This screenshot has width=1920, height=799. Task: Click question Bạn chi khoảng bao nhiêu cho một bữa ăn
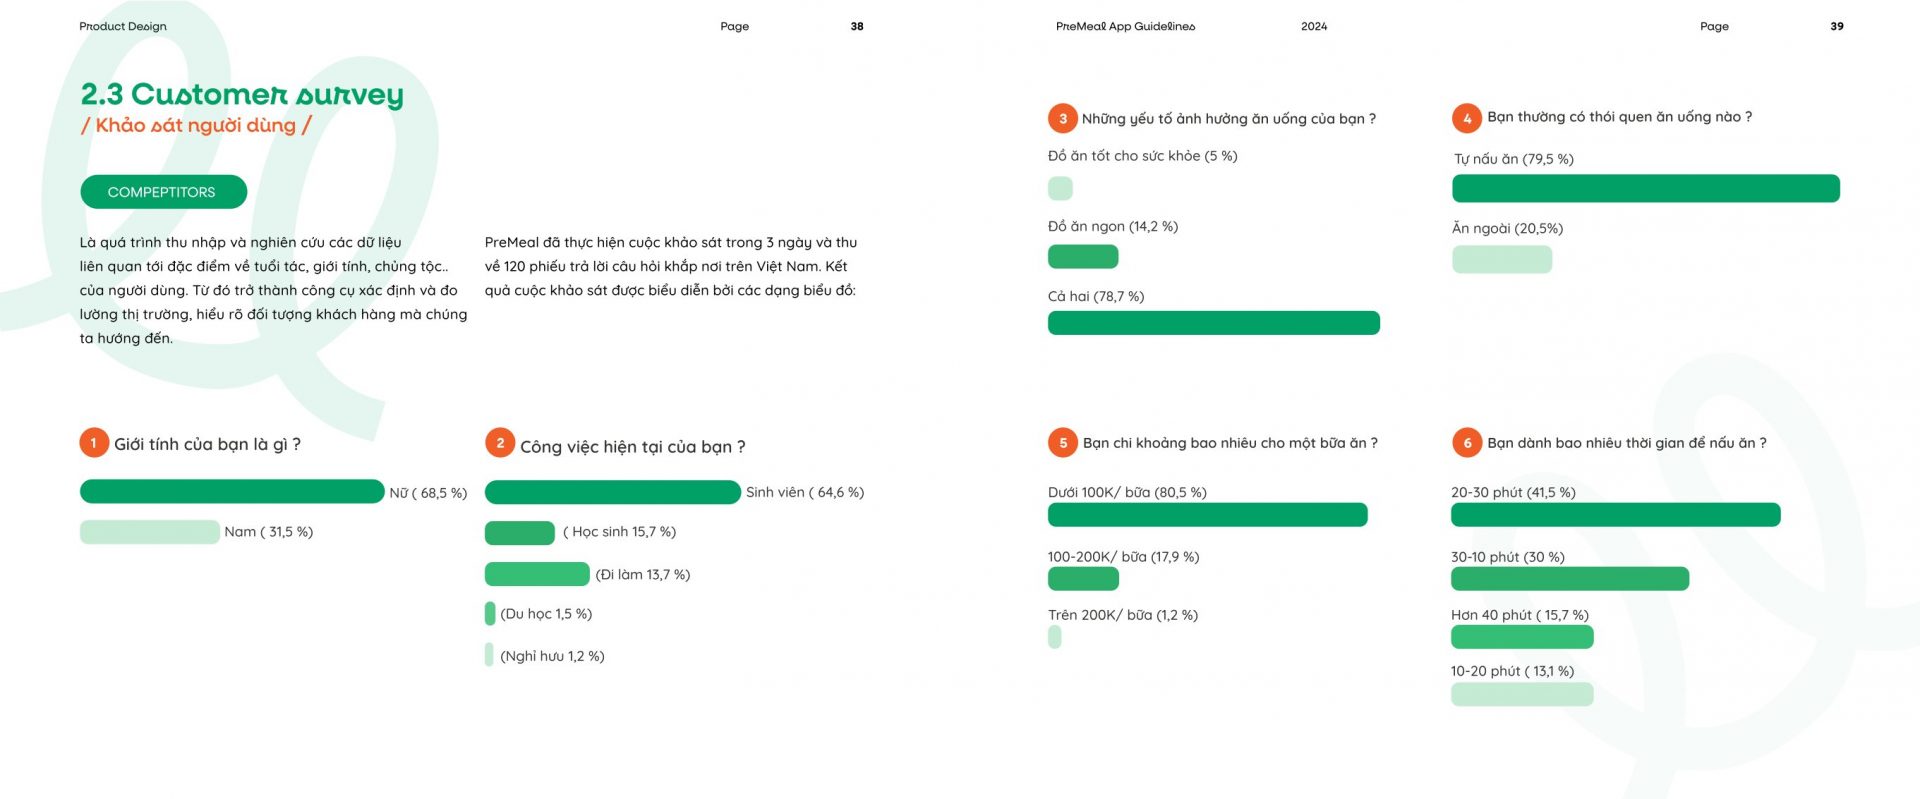coord(1230,443)
